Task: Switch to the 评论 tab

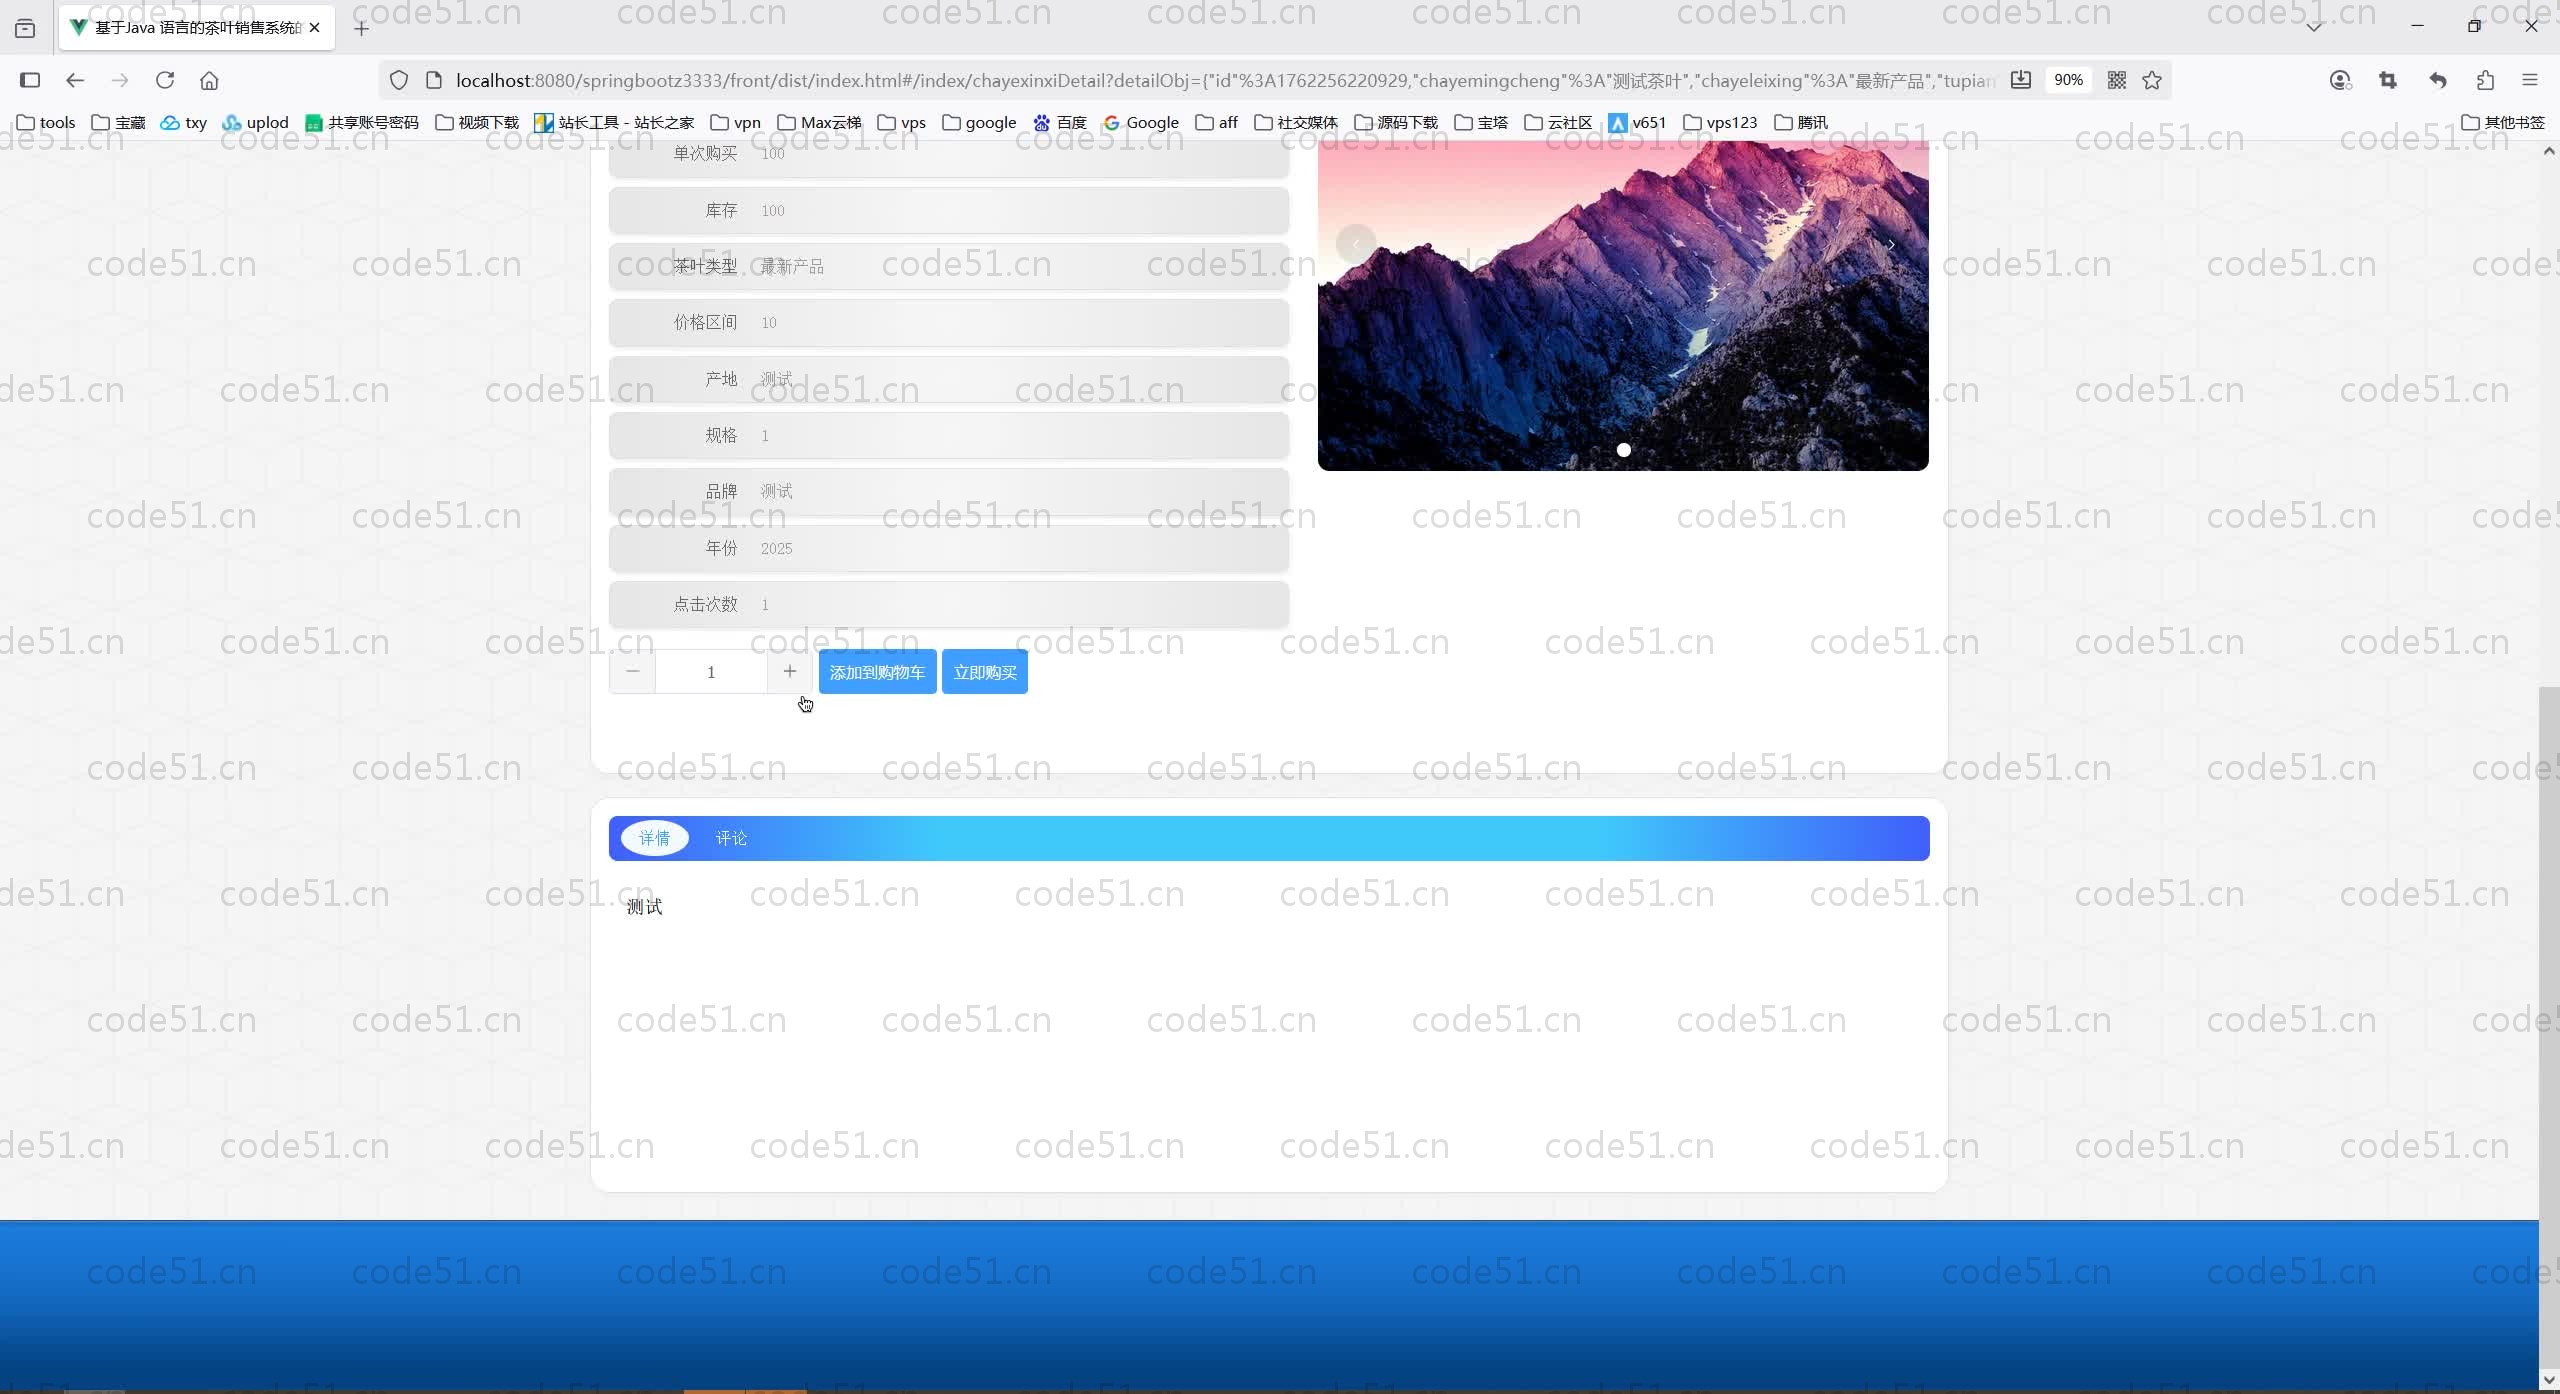Action: click(x=731, y=838)
